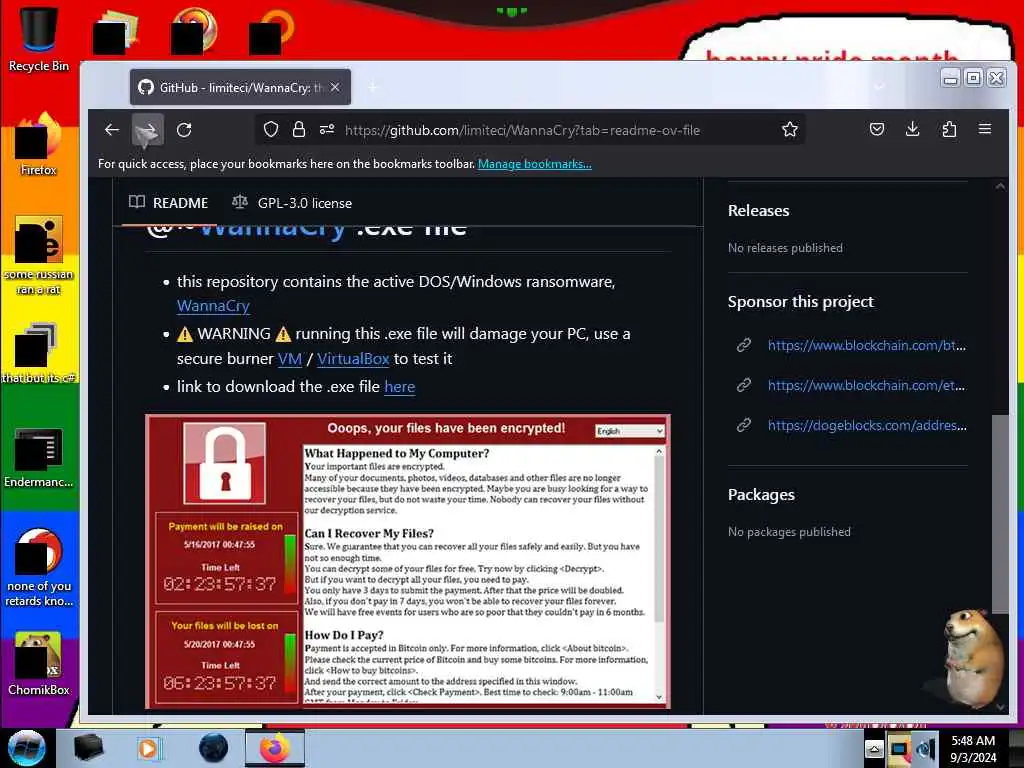
Task: Select the GitHub - limiteci/WannaCry tab
Action: tap(240, 87)
